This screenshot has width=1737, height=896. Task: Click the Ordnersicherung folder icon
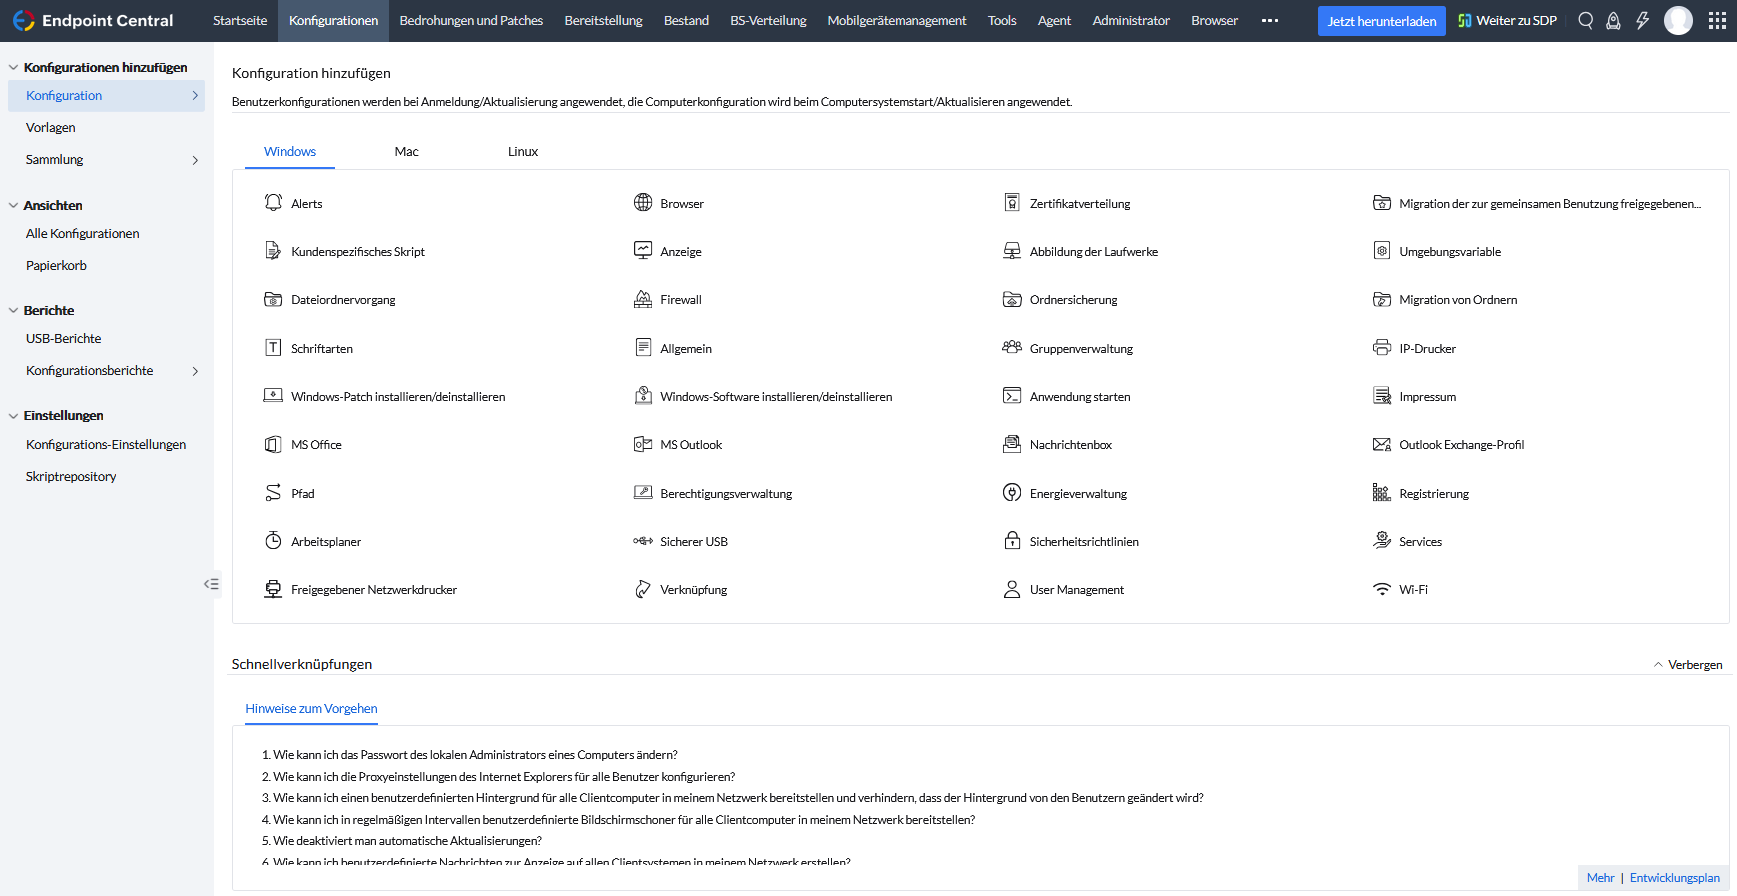tap(1012, 299)
